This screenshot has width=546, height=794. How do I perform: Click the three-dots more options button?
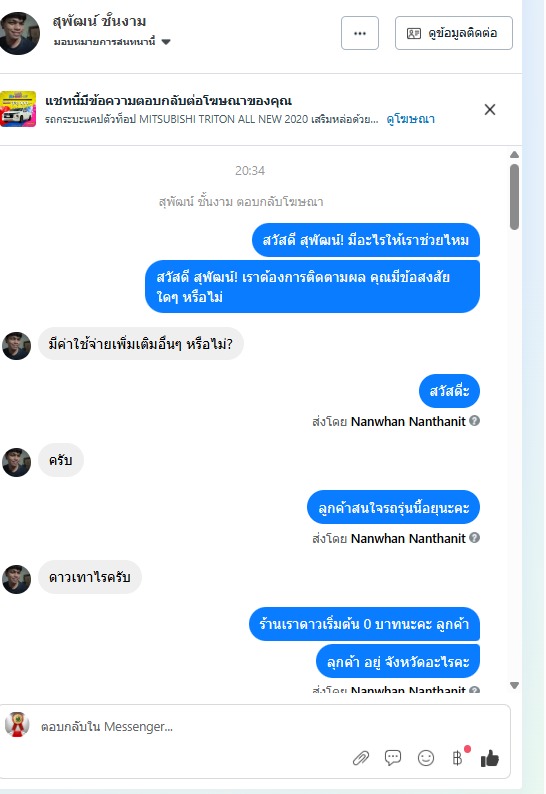point(360,33)
